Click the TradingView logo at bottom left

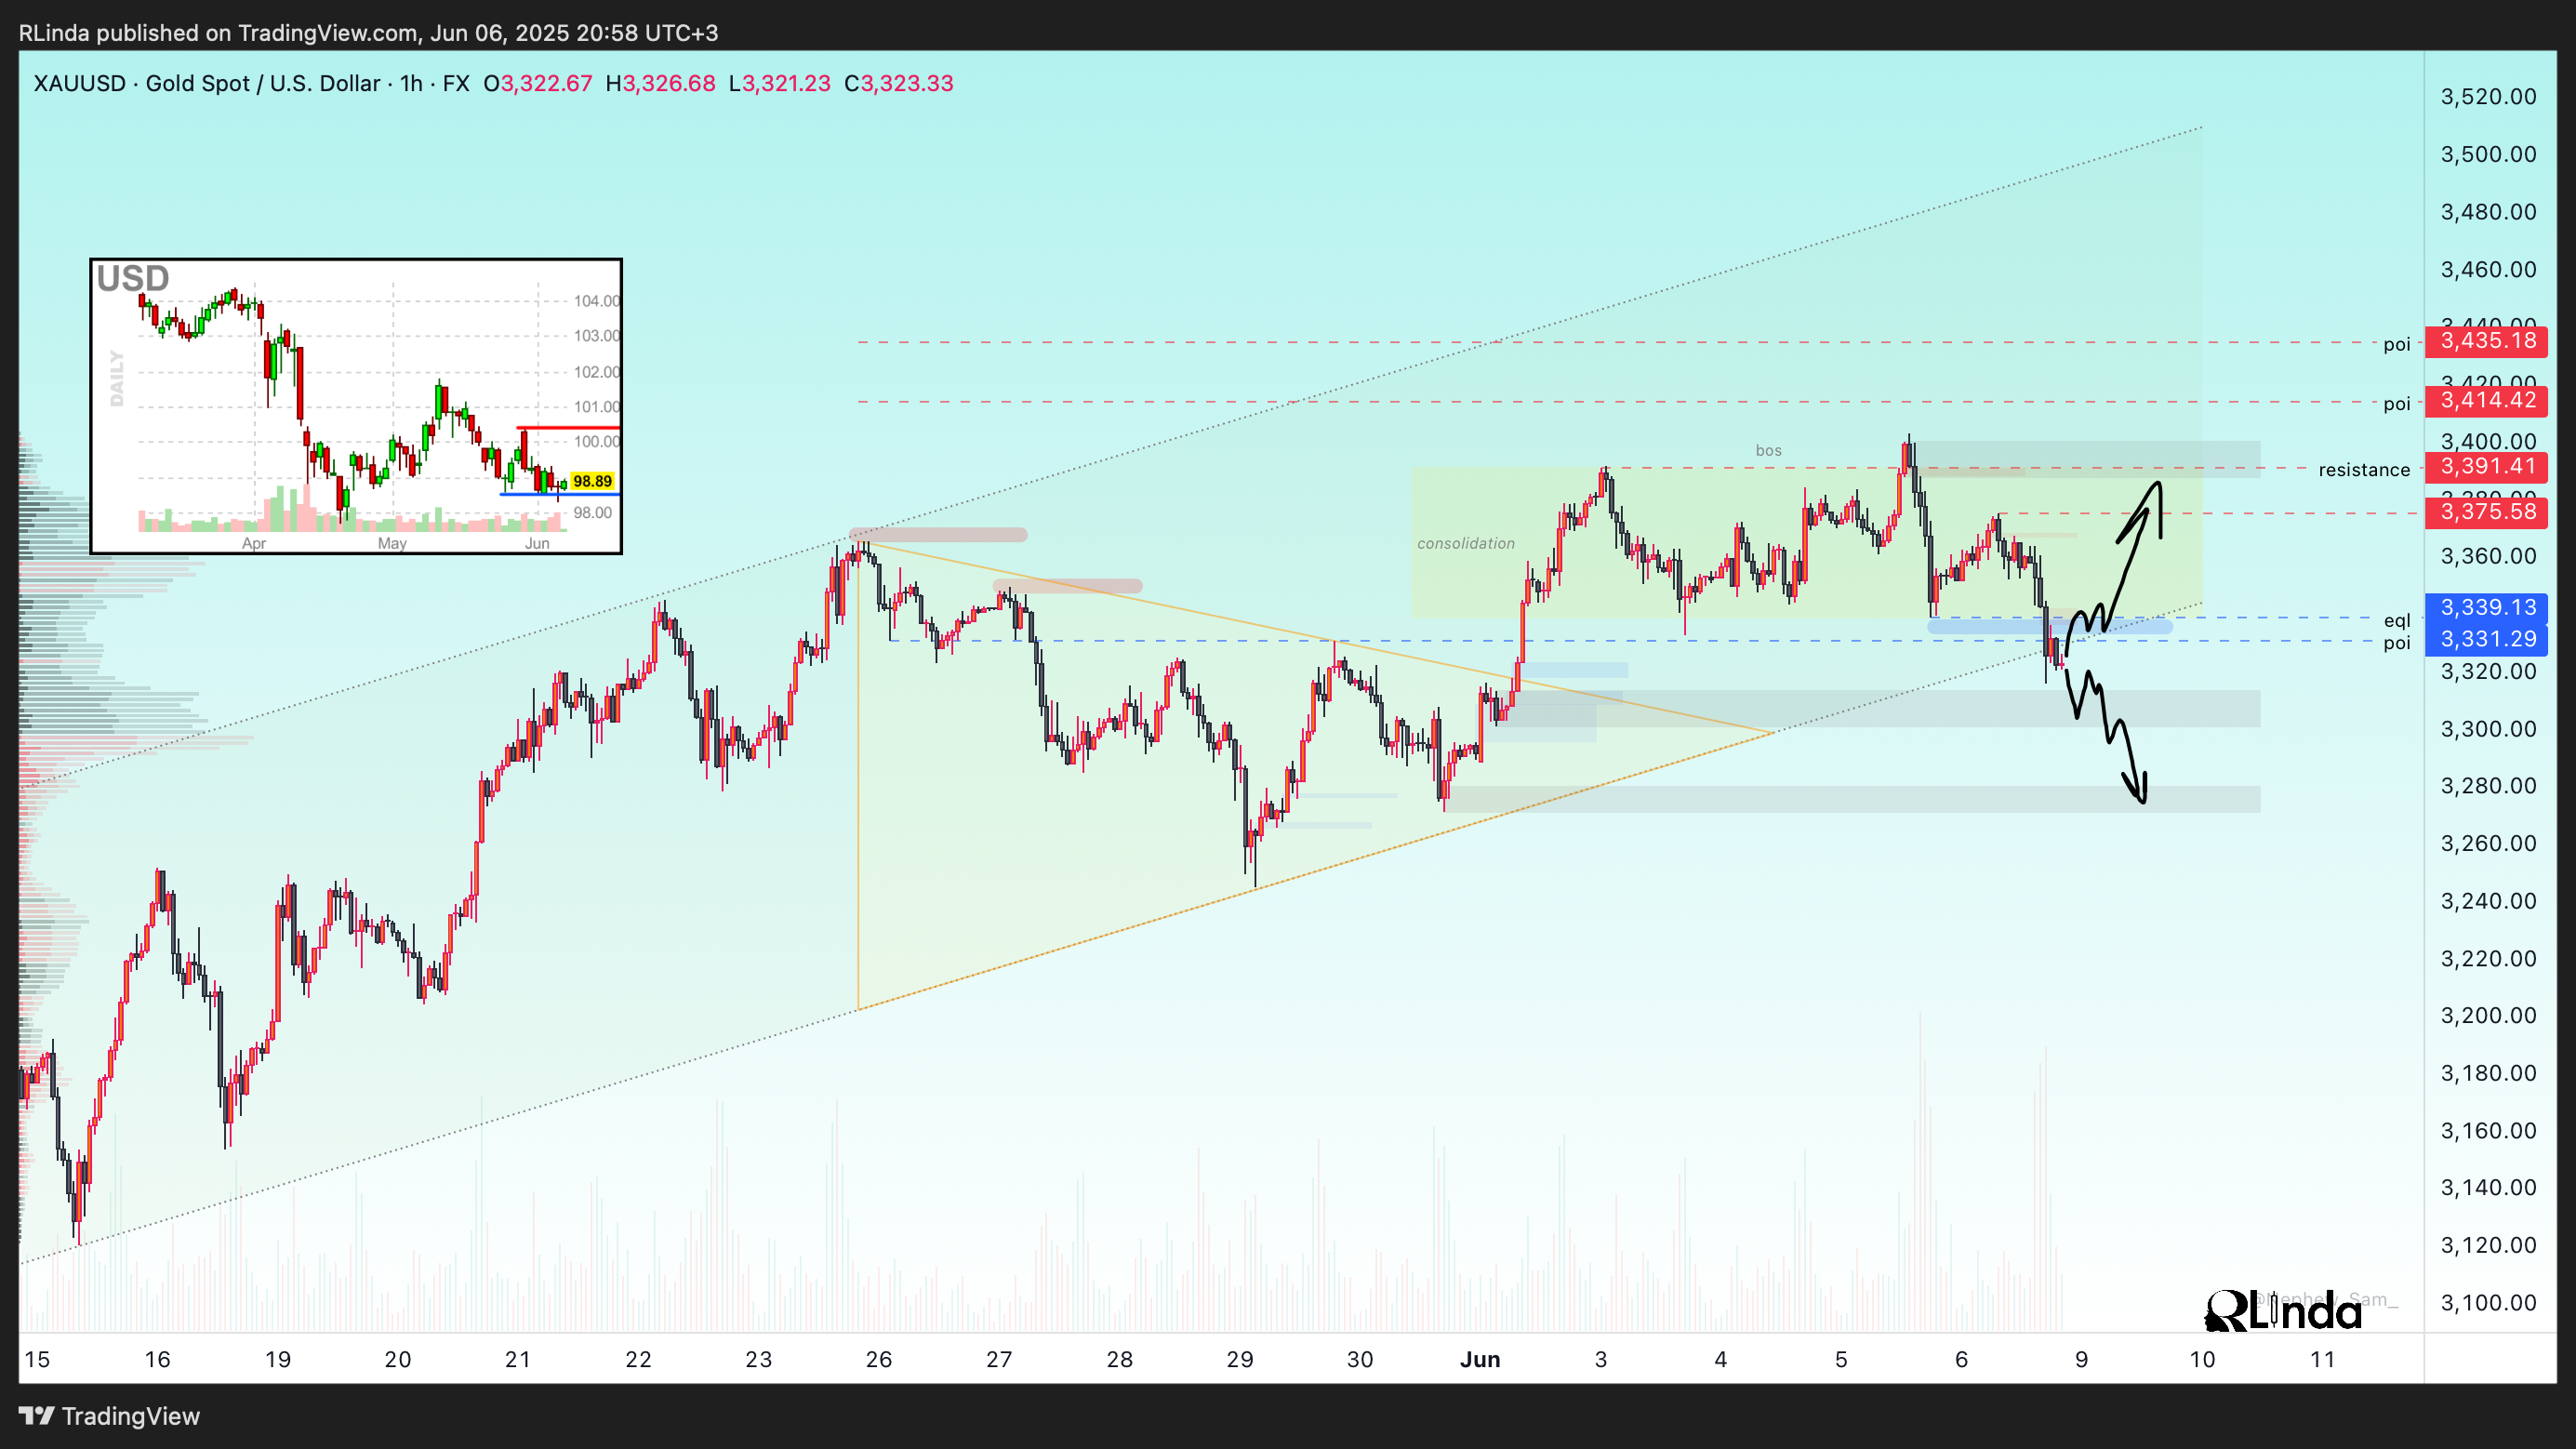click(110, 1416)
